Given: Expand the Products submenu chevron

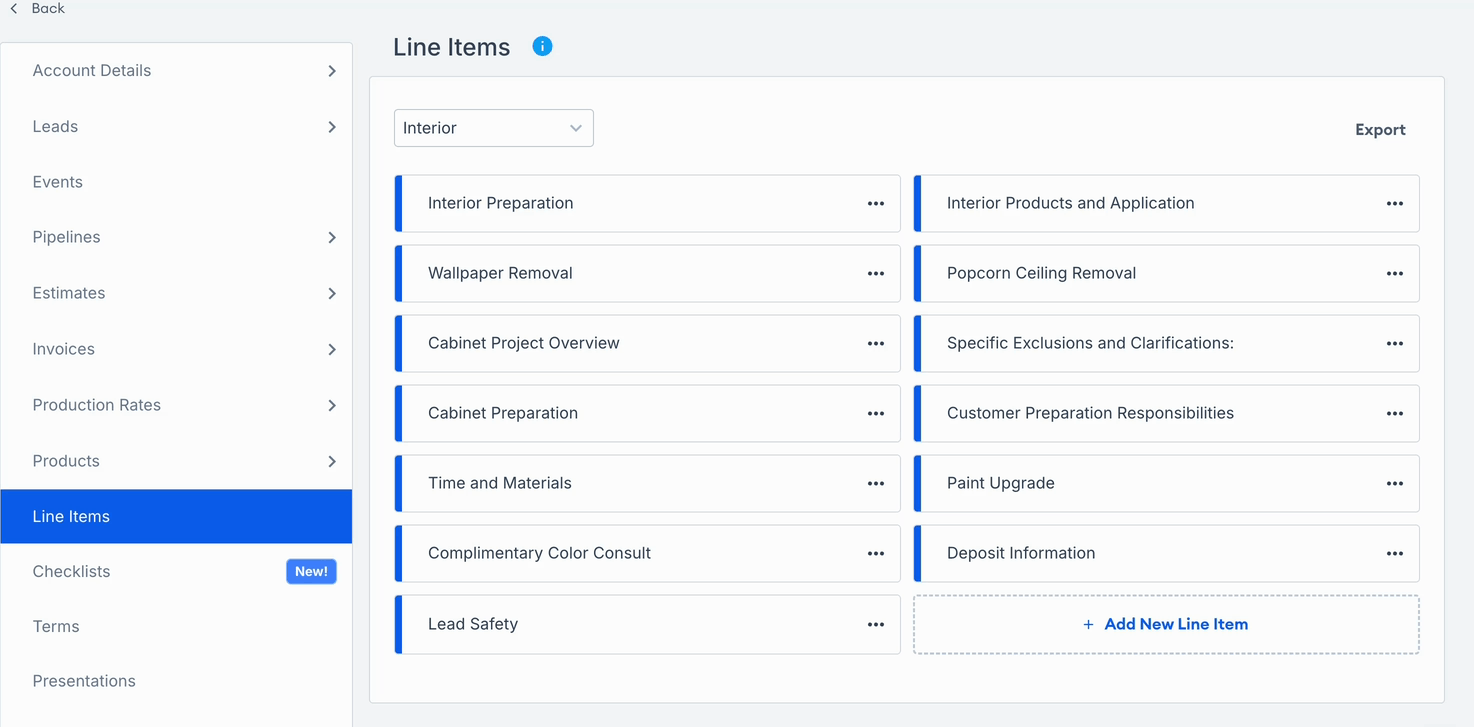Looking at the screenshot, I should click(x=332, y=461).
